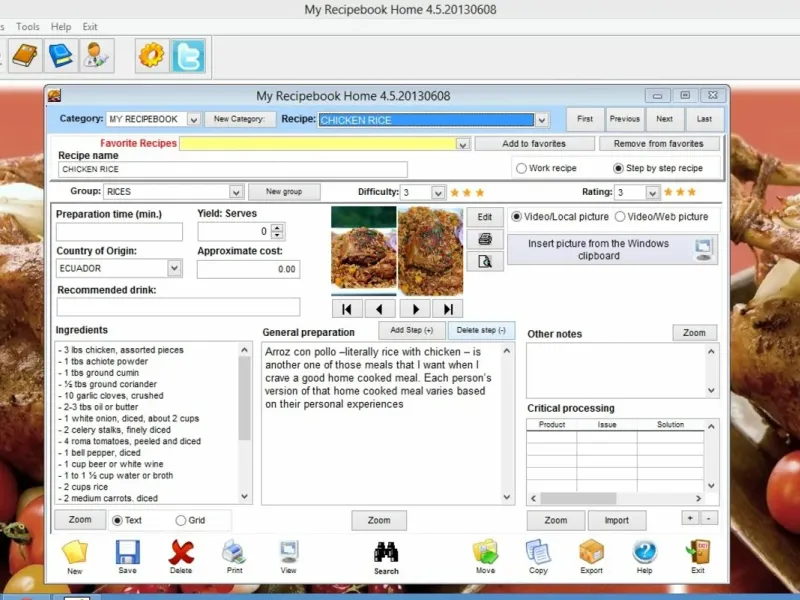
Task: Open settings with the orange gear icon
Action: (152, 55)
